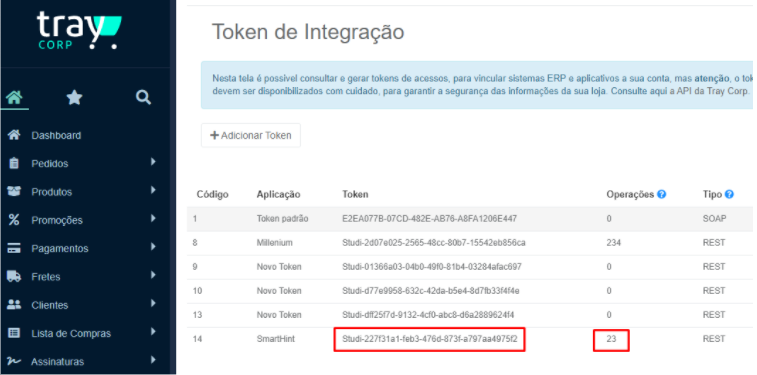
Task: Open Clientes in the sidebar
Action: click(50, 306)
